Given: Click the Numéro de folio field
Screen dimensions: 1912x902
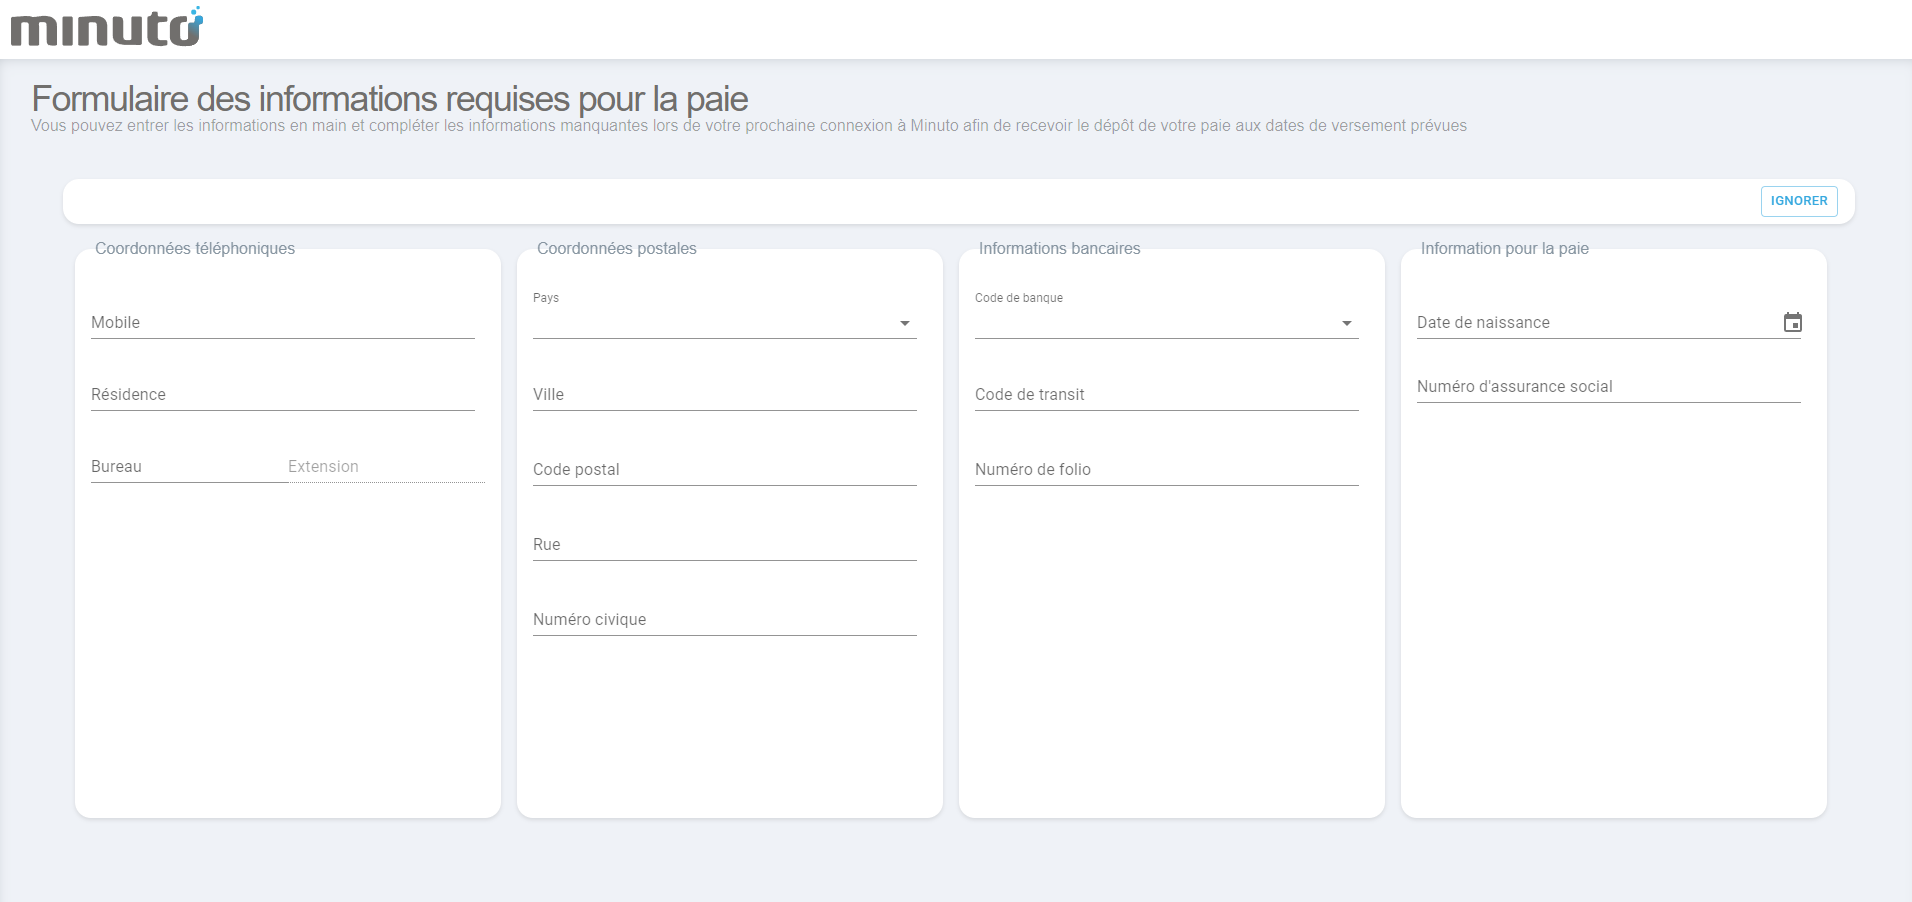Looking at the screenshot, I should tap(1166, 470).
